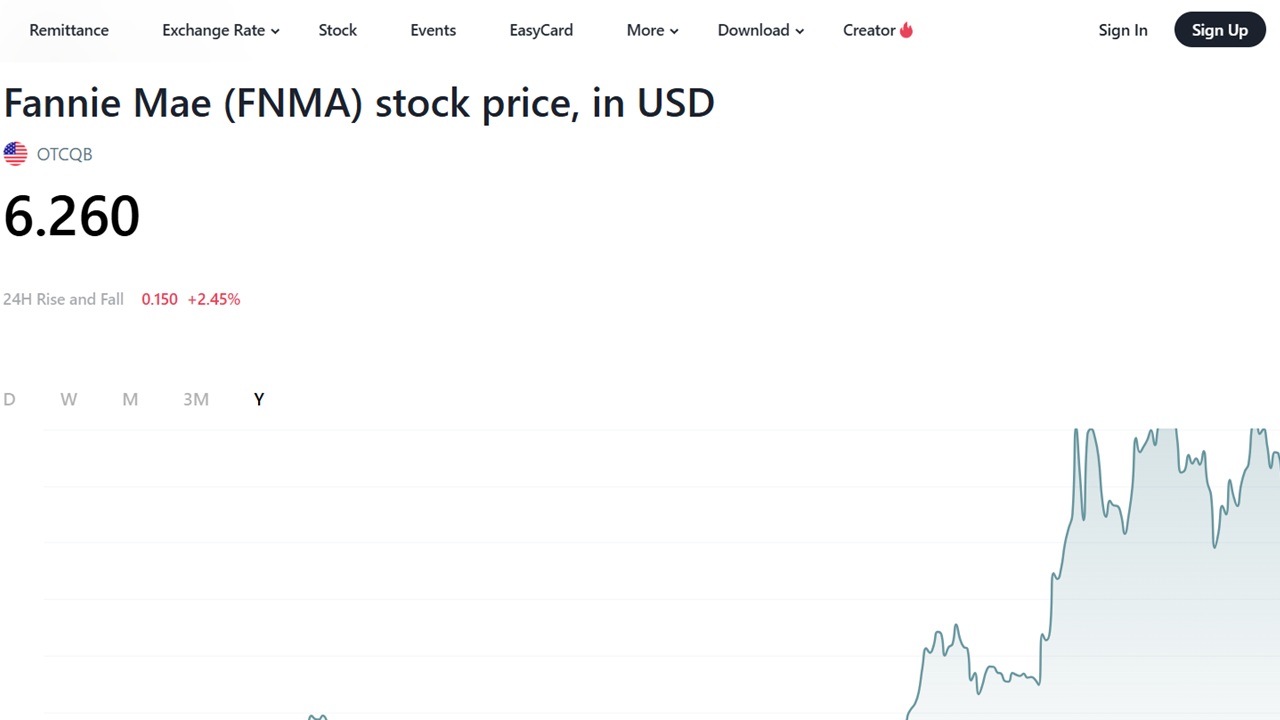Image resolution: width=1280 pixels, height=720 pixels.
Task: Select the yearly (Y) chart tab
Action: click(258, 399)
